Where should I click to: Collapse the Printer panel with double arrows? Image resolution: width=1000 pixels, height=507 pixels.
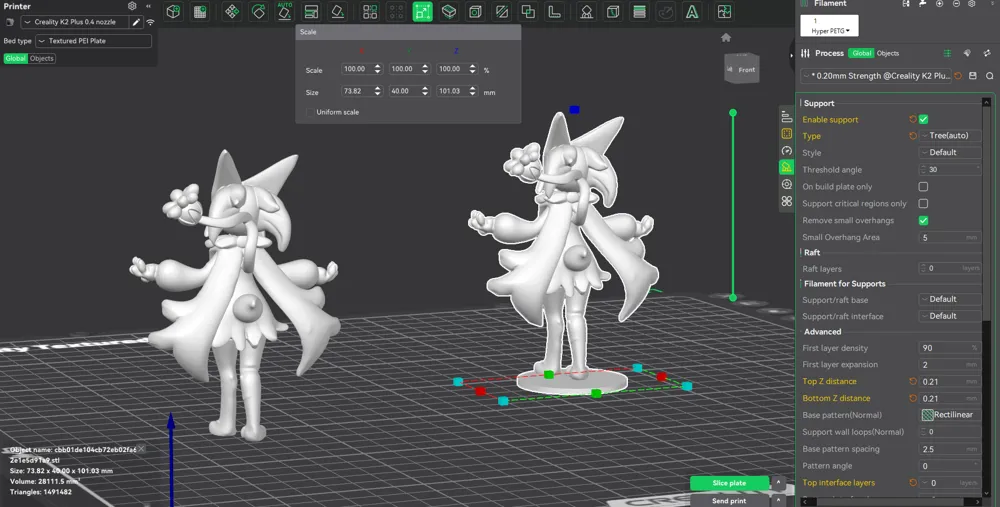[148, 6]
